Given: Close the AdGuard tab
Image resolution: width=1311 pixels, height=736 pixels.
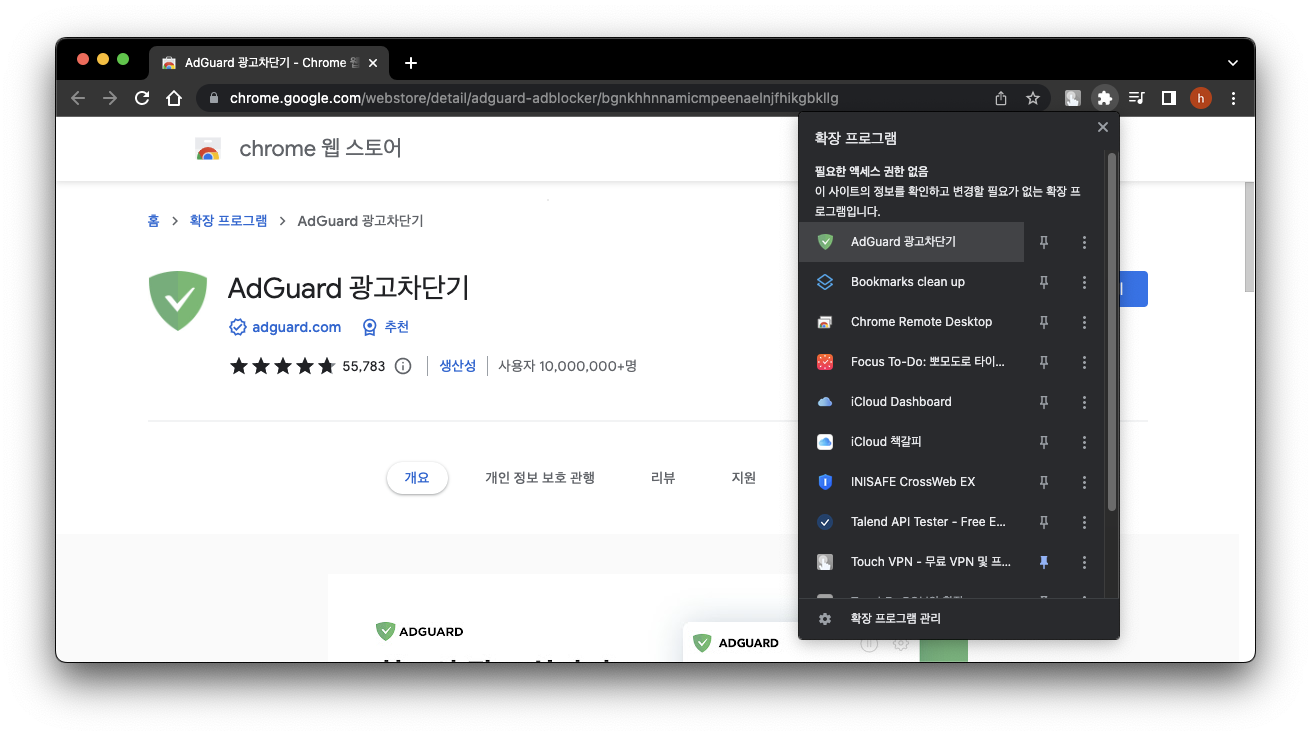Looking at the screenshot, I should [374, 63].
